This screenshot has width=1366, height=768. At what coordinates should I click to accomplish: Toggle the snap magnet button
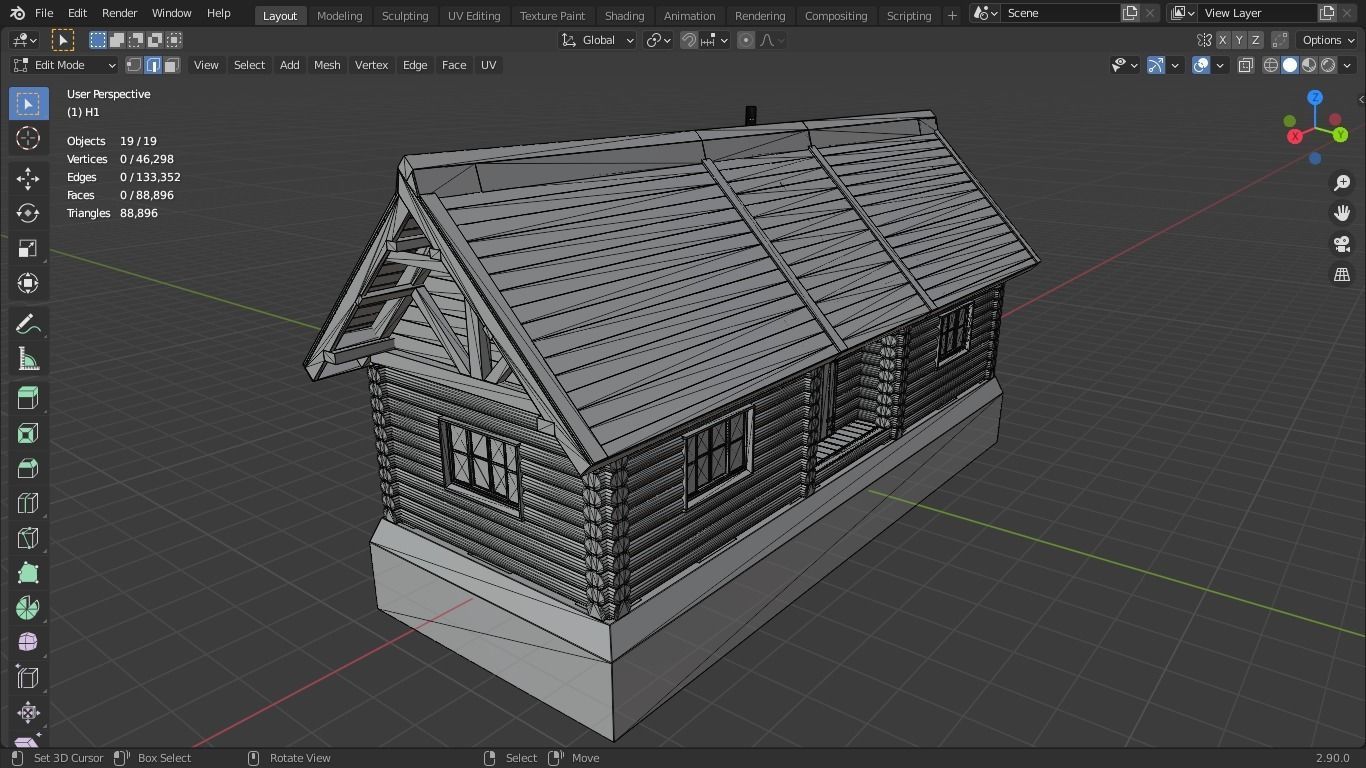click(x=689, y=40)
